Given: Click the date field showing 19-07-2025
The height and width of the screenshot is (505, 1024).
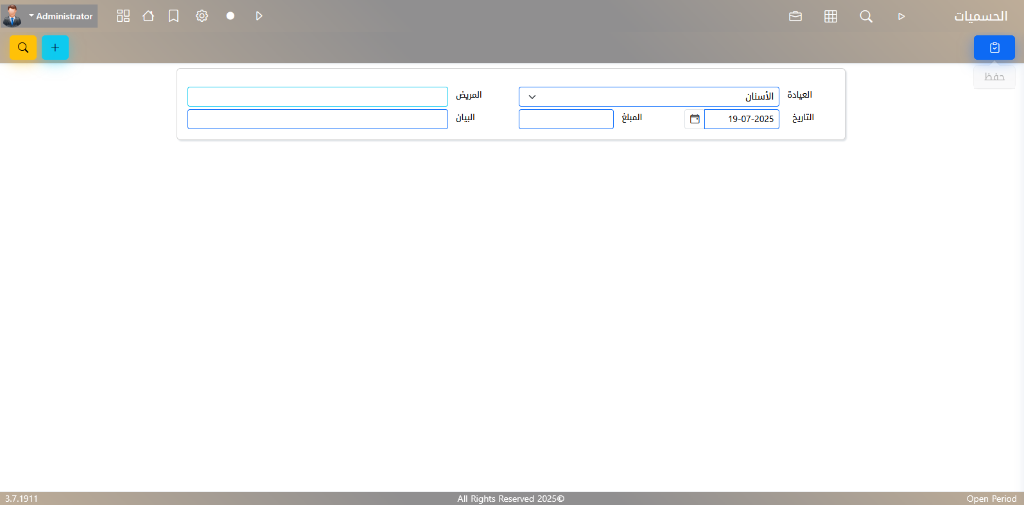Looking at the screenshot, I should click(x=741, y=119).
